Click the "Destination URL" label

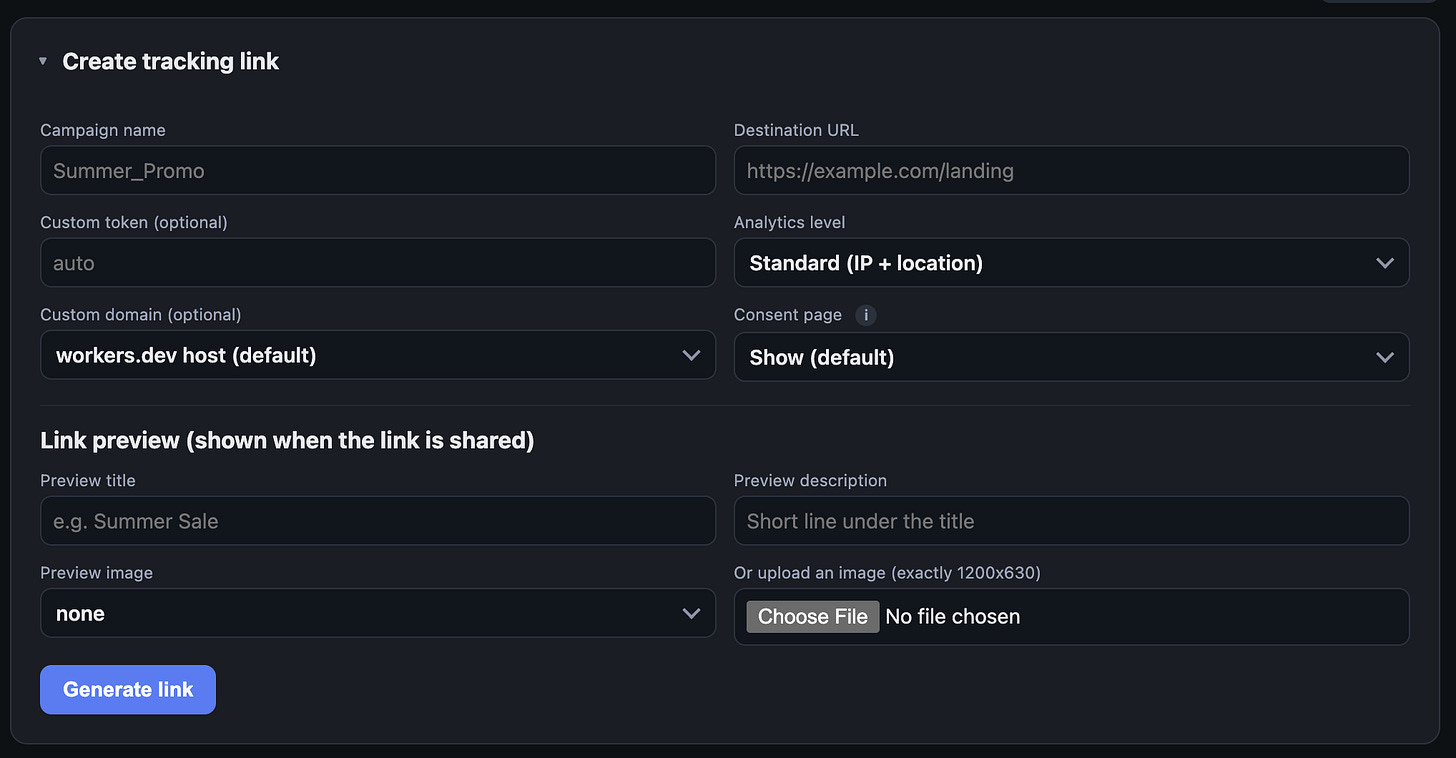pos(796,130)
